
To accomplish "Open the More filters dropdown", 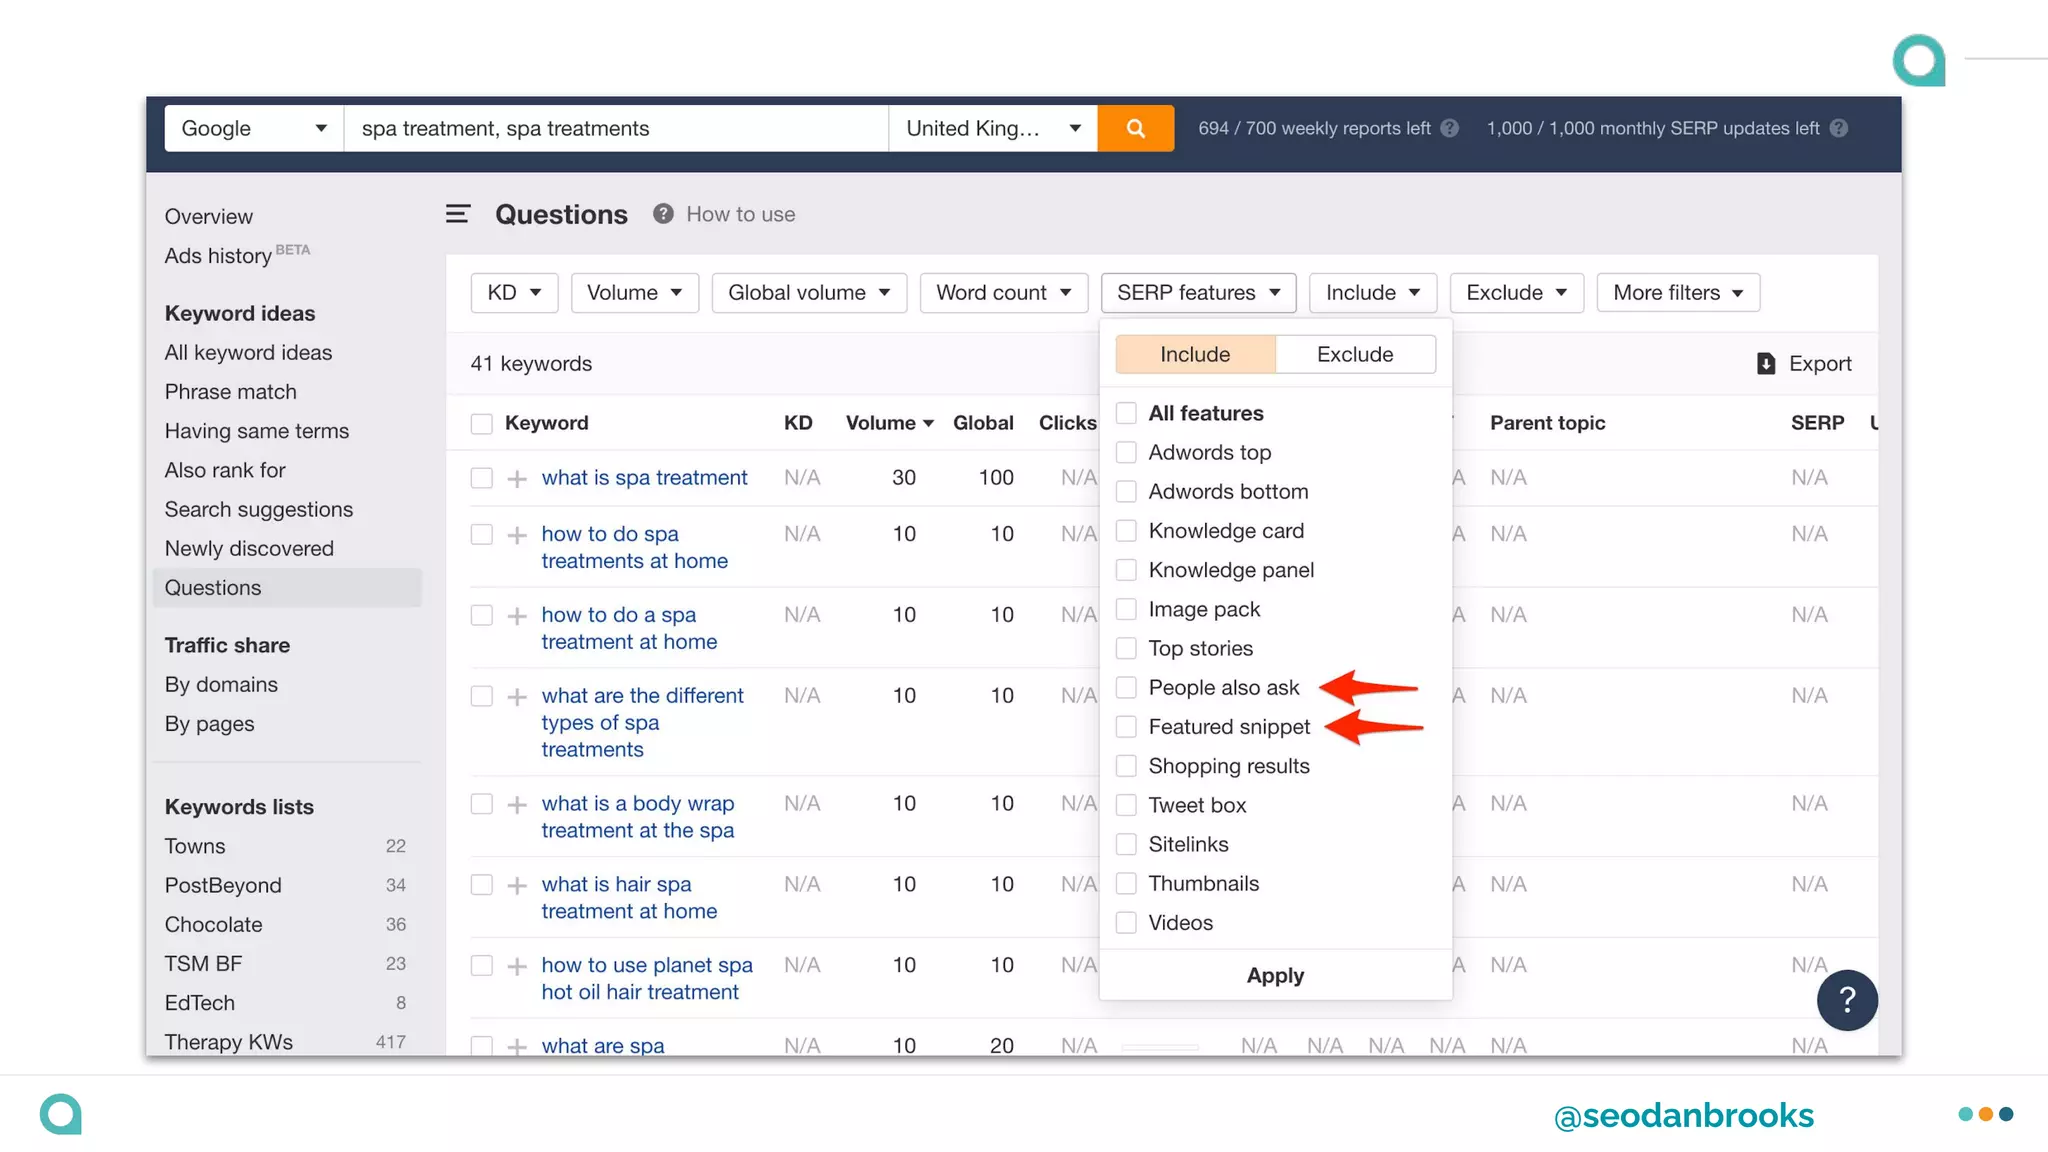I will 1677,293.
